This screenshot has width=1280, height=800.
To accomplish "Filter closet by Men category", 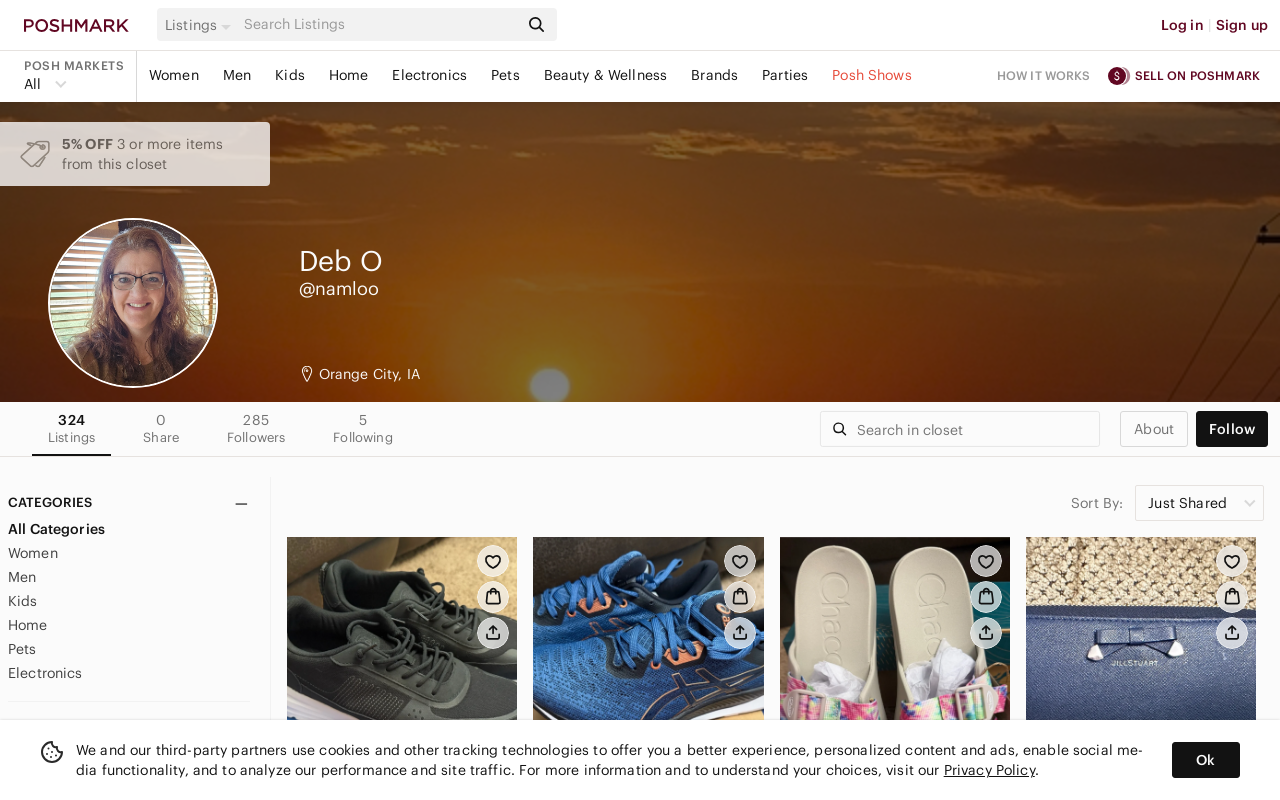I will (x=22, y=577).
